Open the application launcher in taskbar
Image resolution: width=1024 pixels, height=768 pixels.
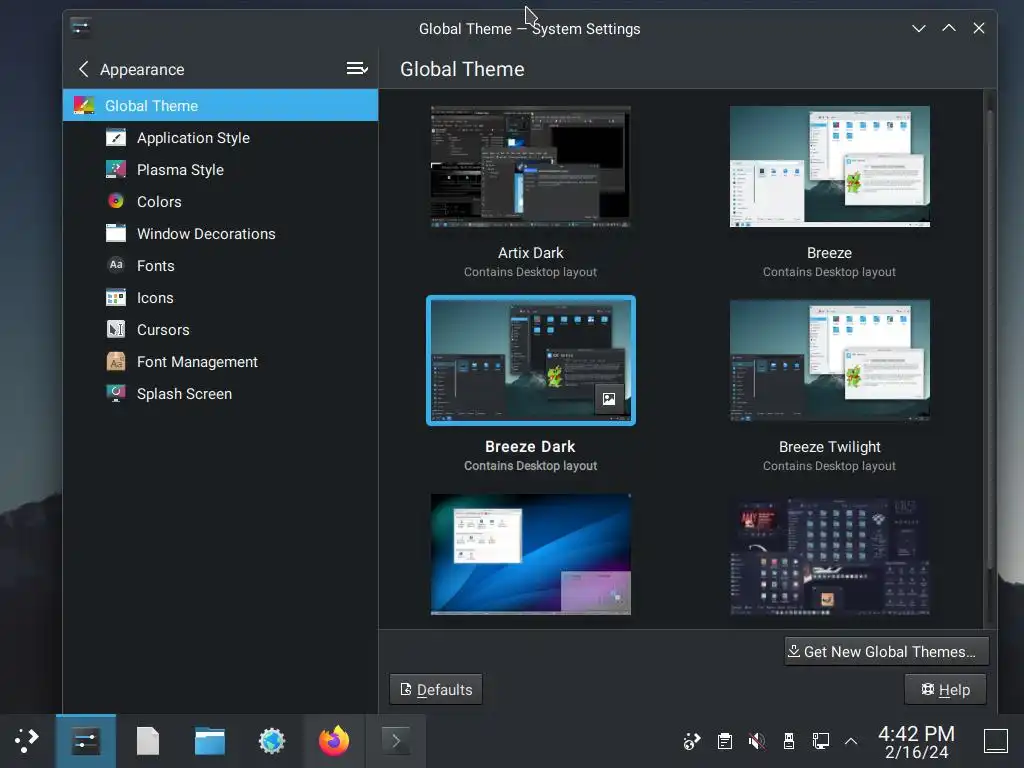pyautogui.click(x=27, y=741)
